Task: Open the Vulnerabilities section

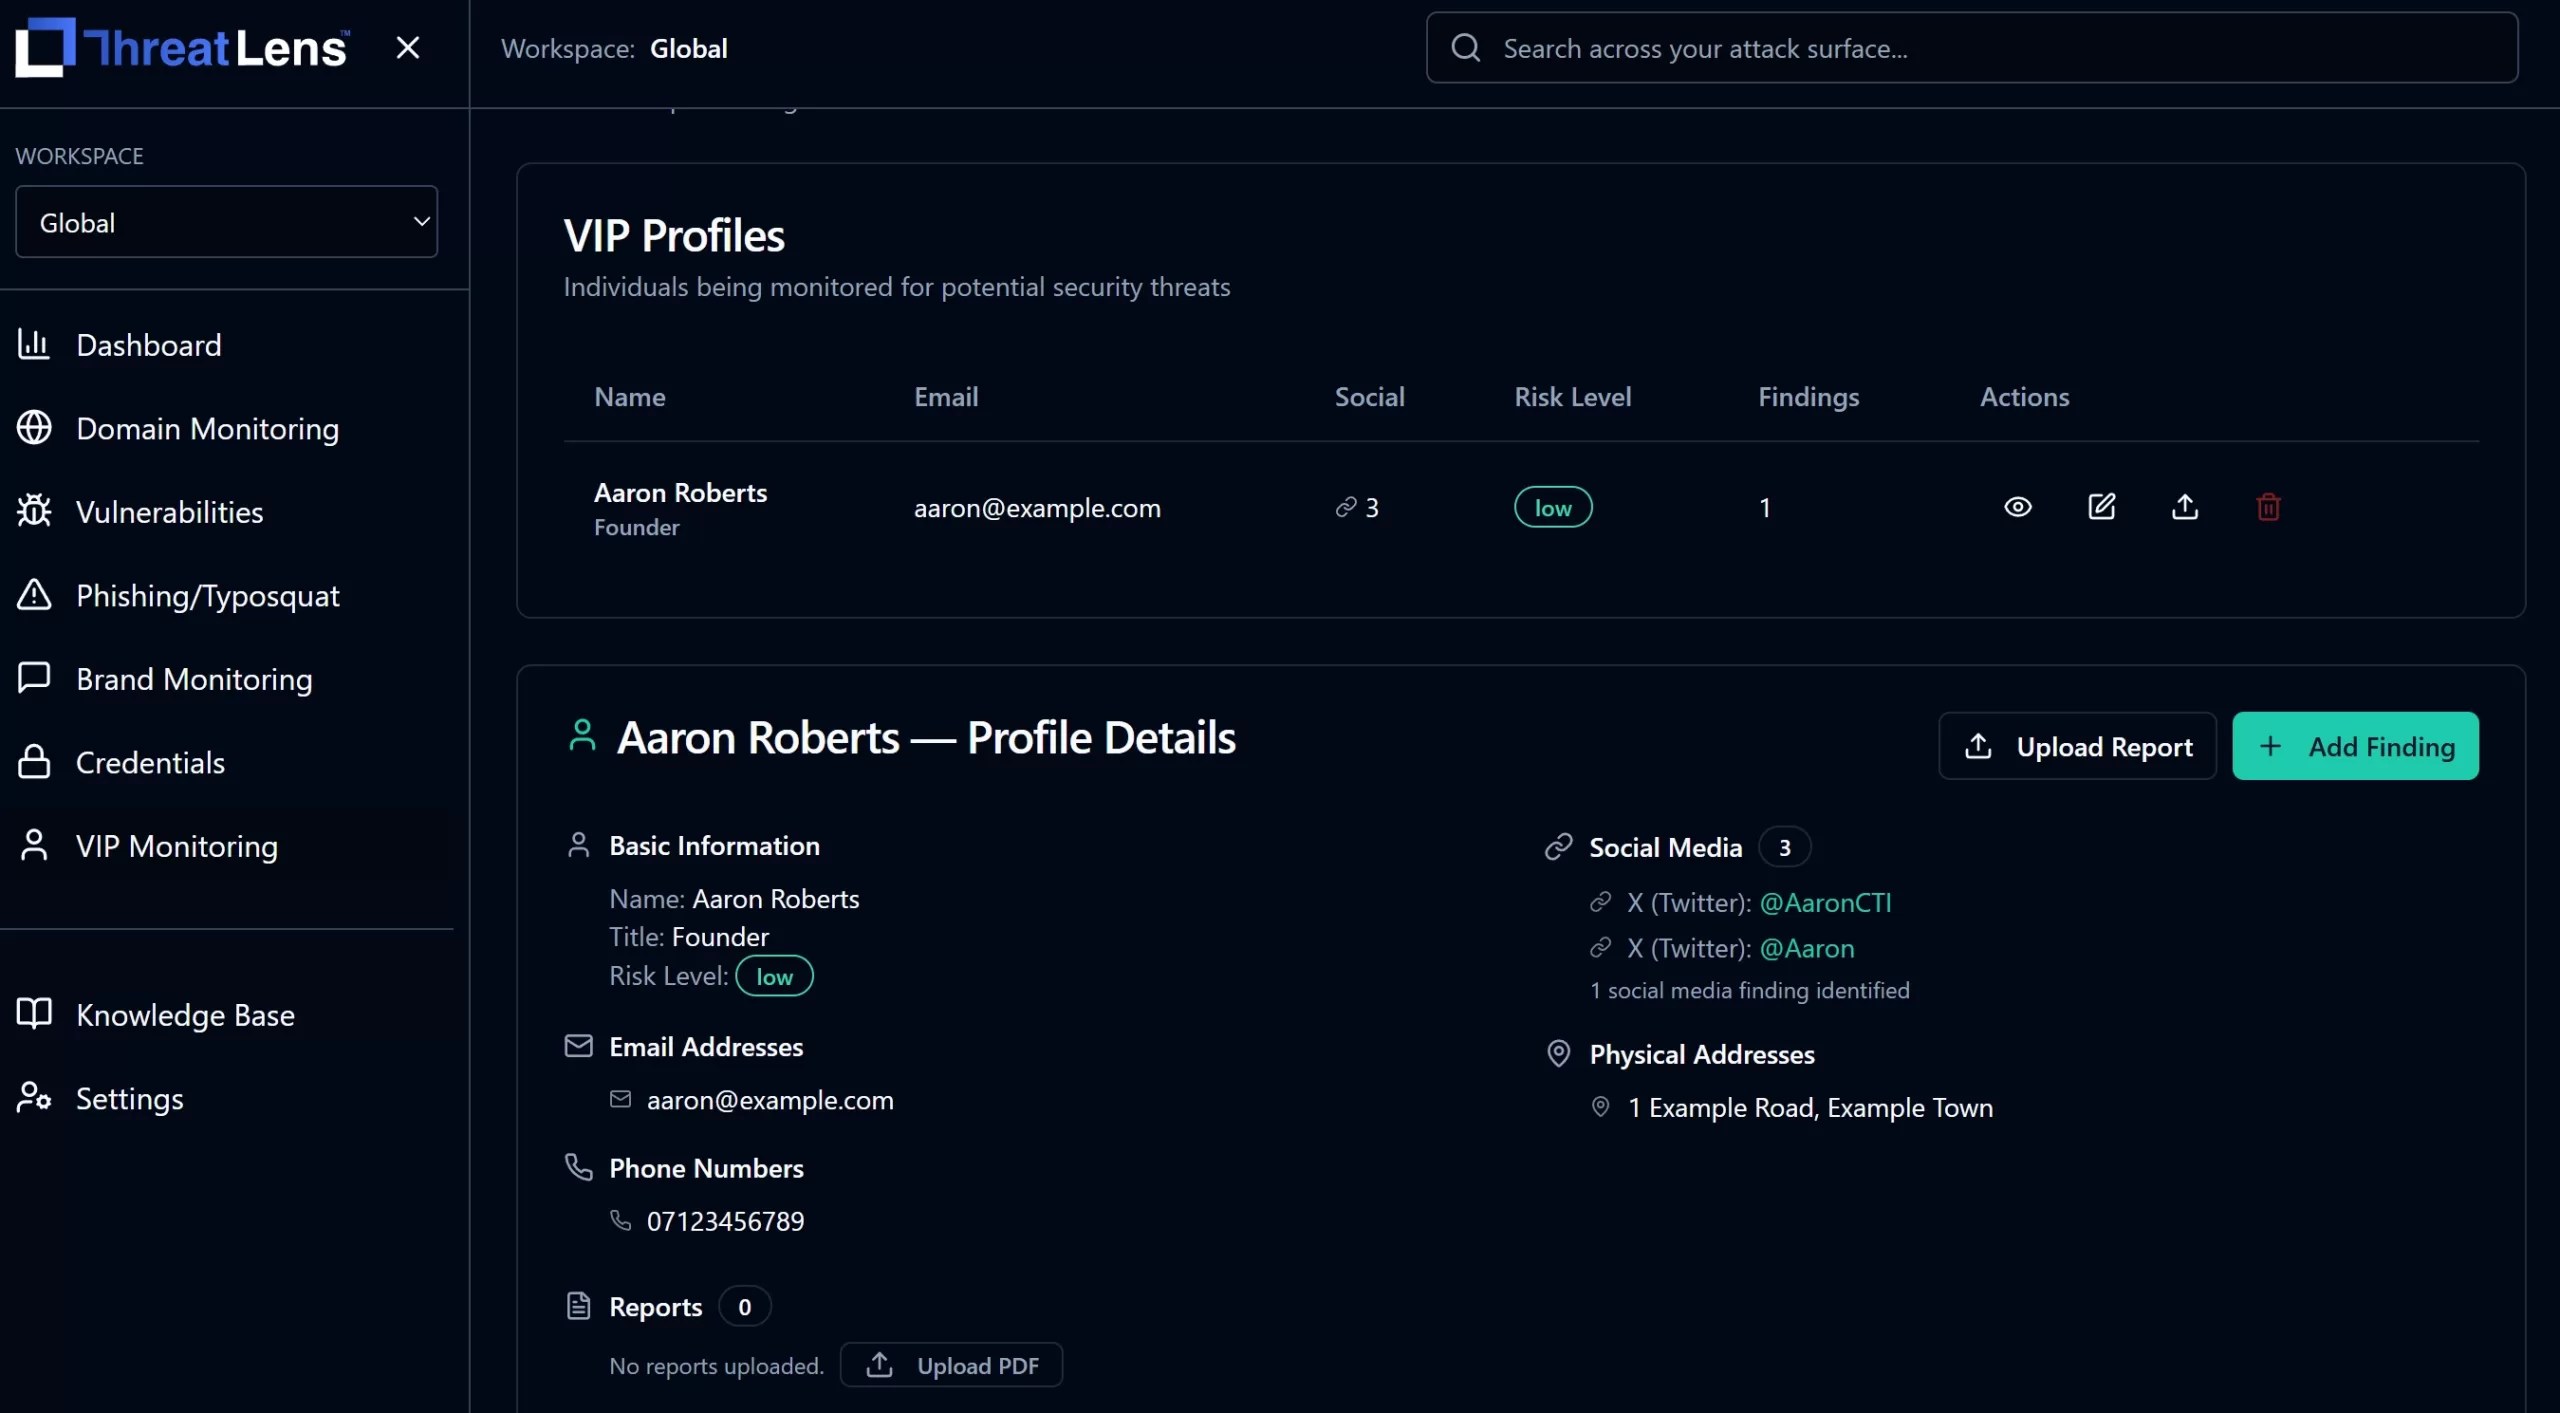Action: click(x=170, y=512)
